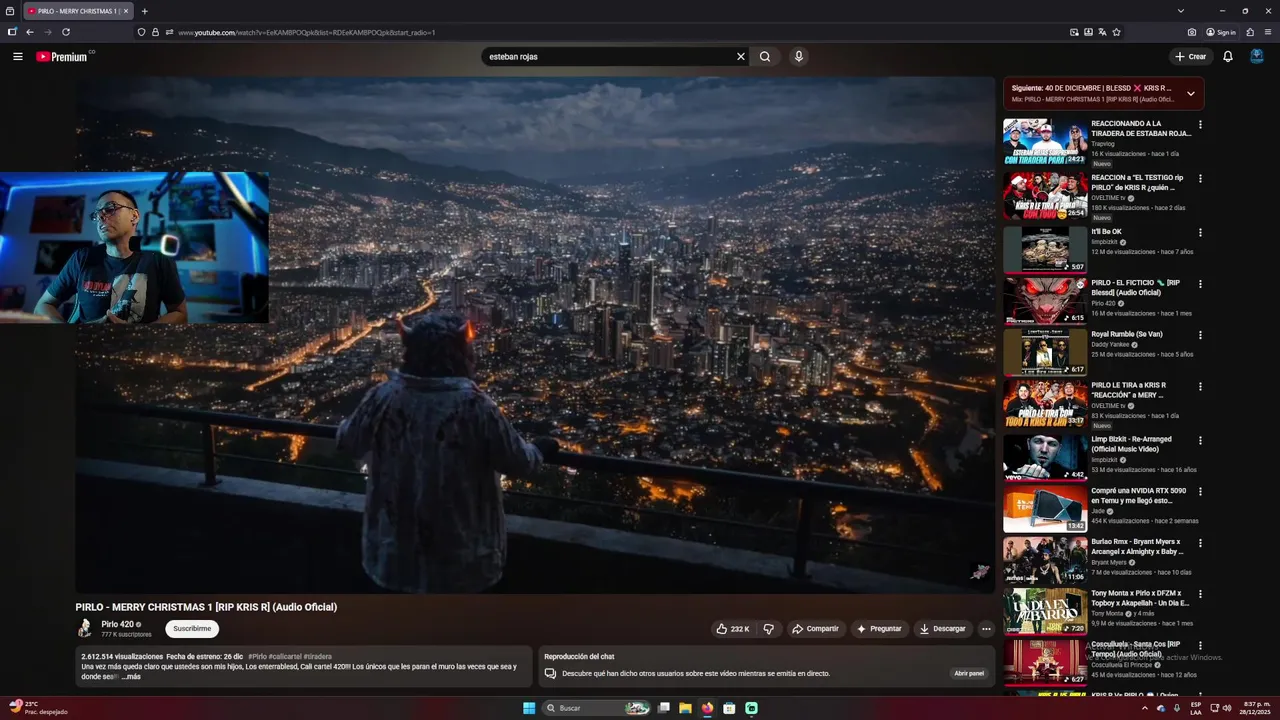This screenshot has width=1280, height=720.
Task: Play 'Compré una NVIDIA RTX 5090' thumbnail
Action: tap(1045, 509)
